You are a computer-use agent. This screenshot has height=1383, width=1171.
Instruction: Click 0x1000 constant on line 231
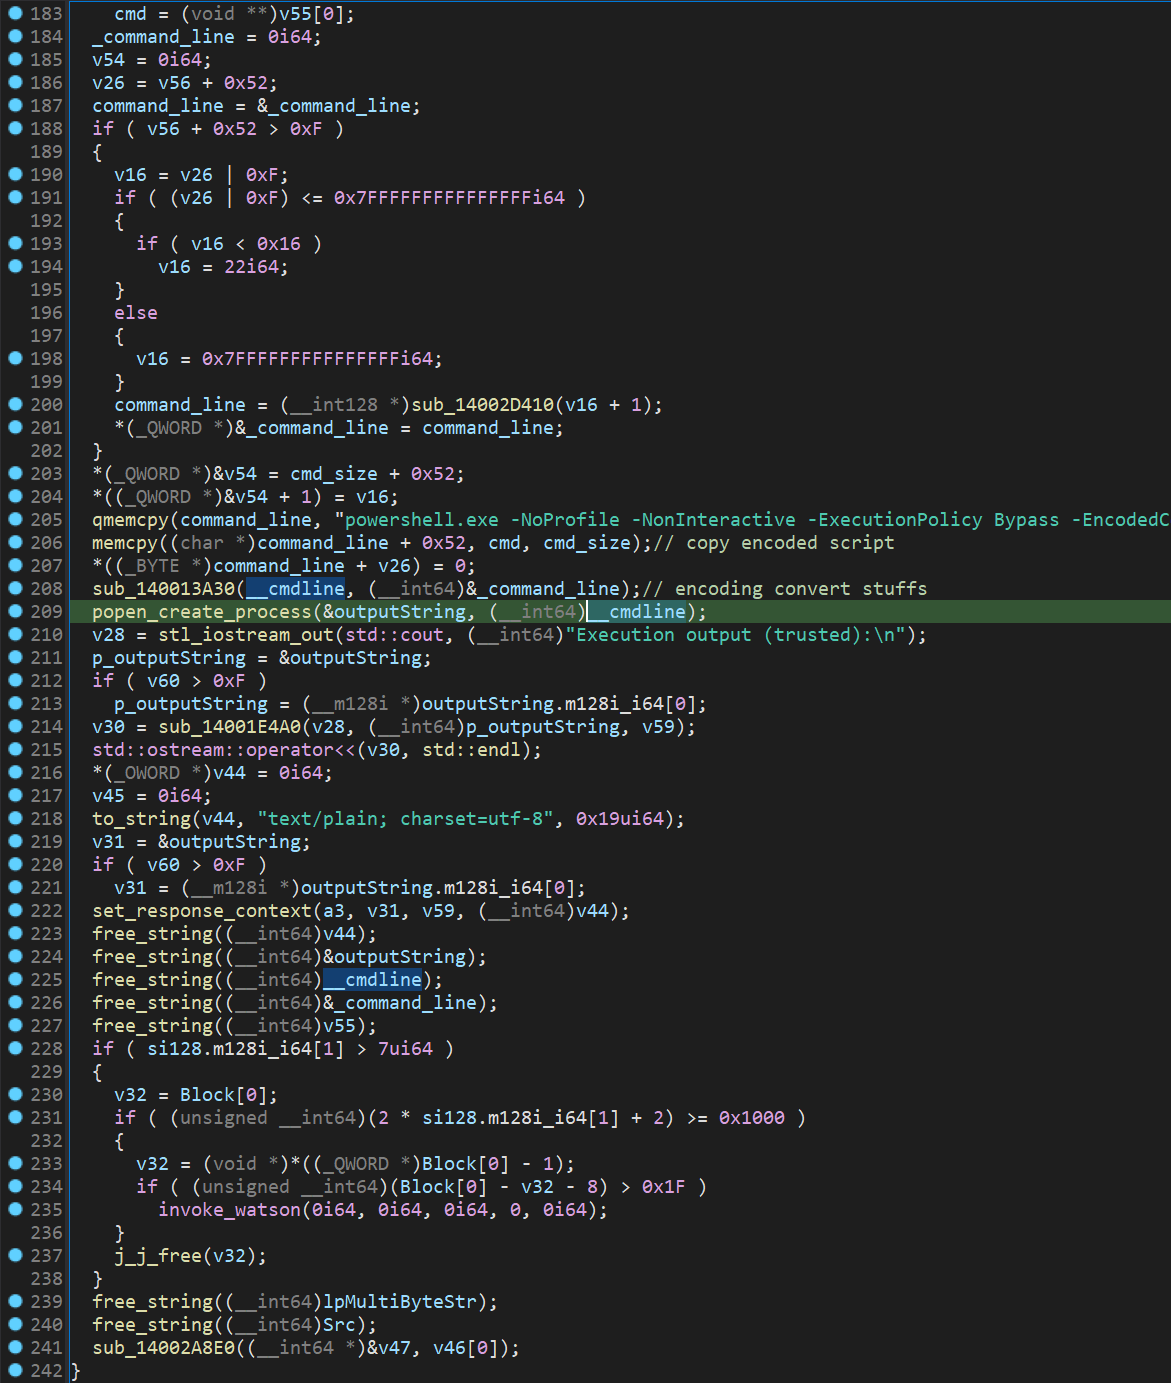tap(752, 1118)
